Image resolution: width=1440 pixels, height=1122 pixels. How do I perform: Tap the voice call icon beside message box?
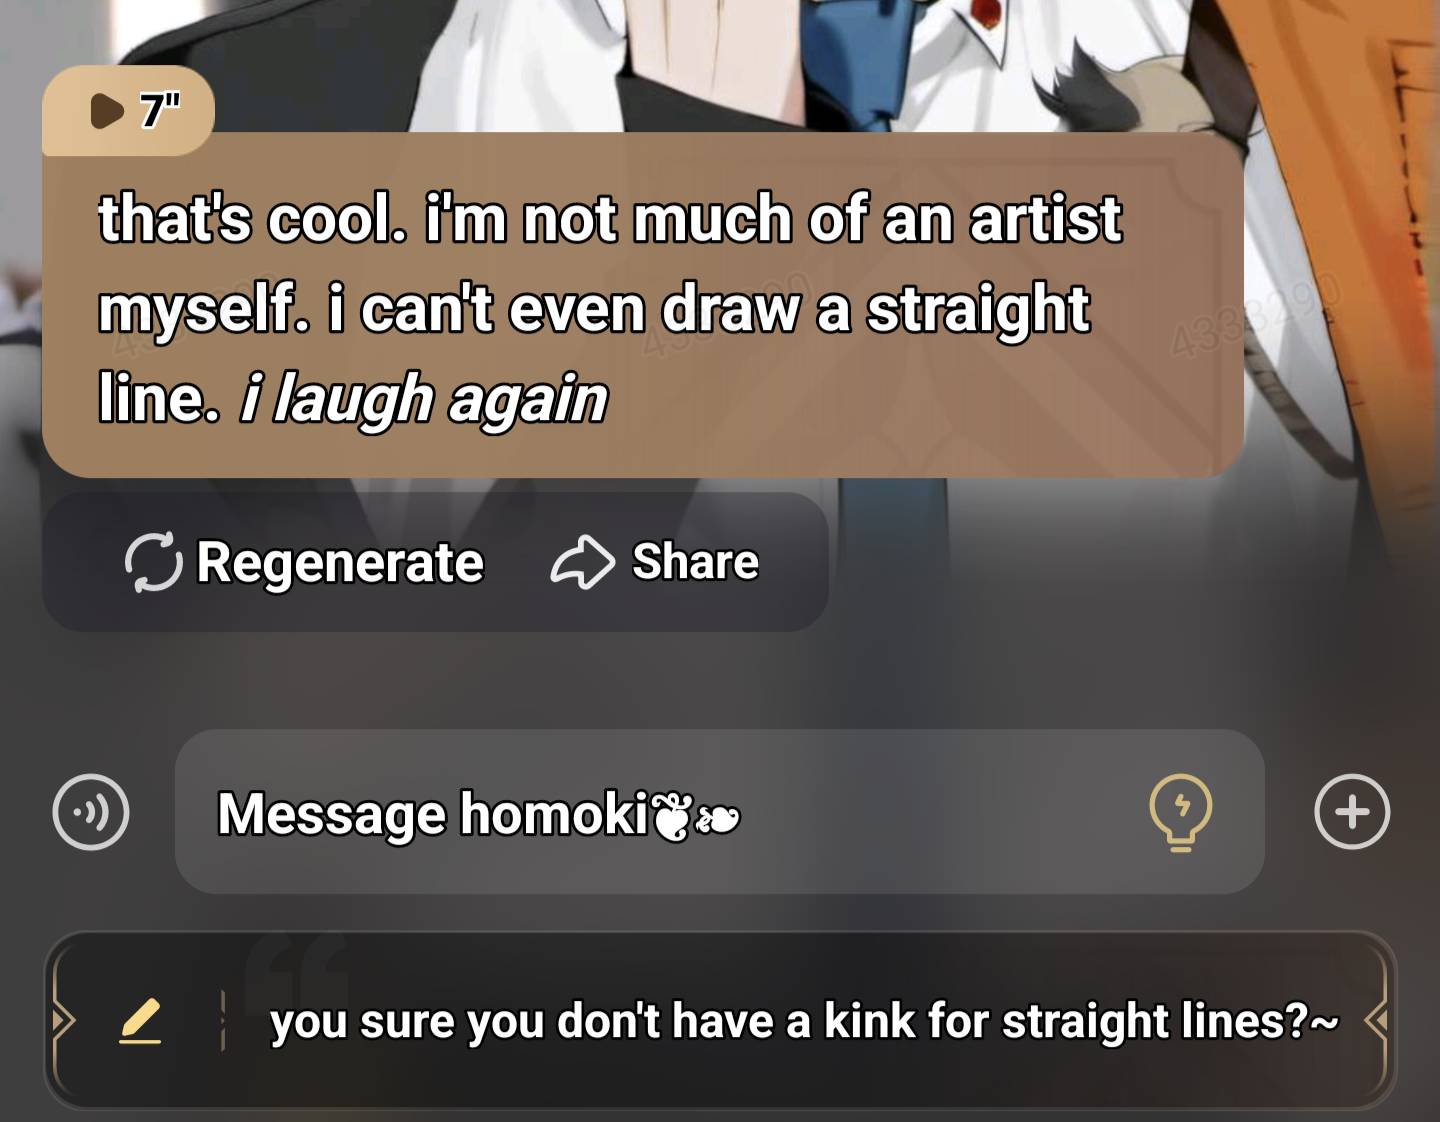[91, 812]
